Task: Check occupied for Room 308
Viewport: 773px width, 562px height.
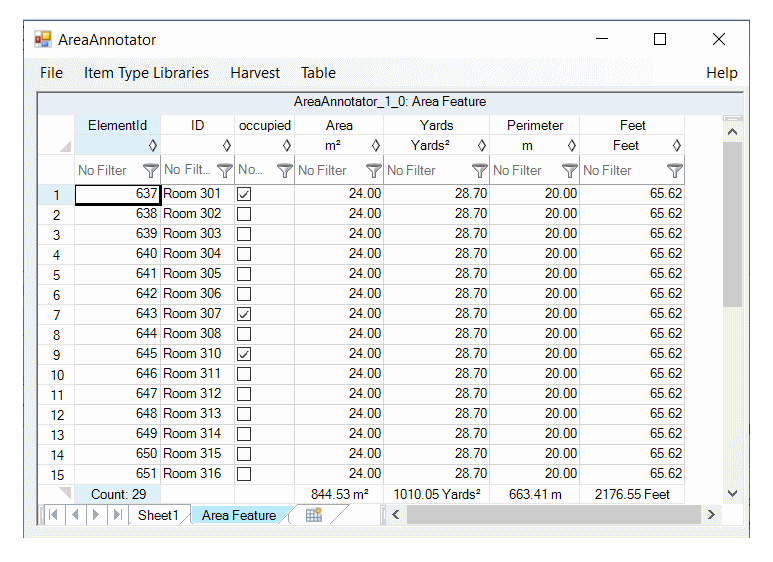Action: pyautogui.click(x=244, y=334)
